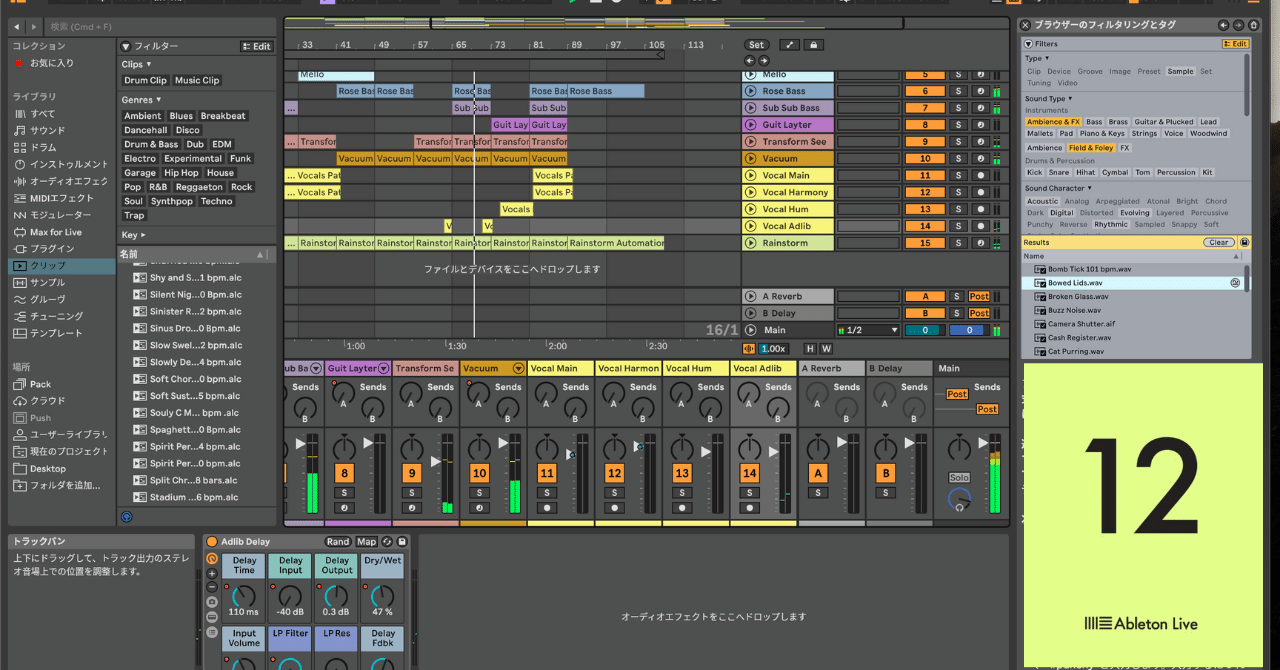Select the Drum Clip filter tag

[145, 80]
